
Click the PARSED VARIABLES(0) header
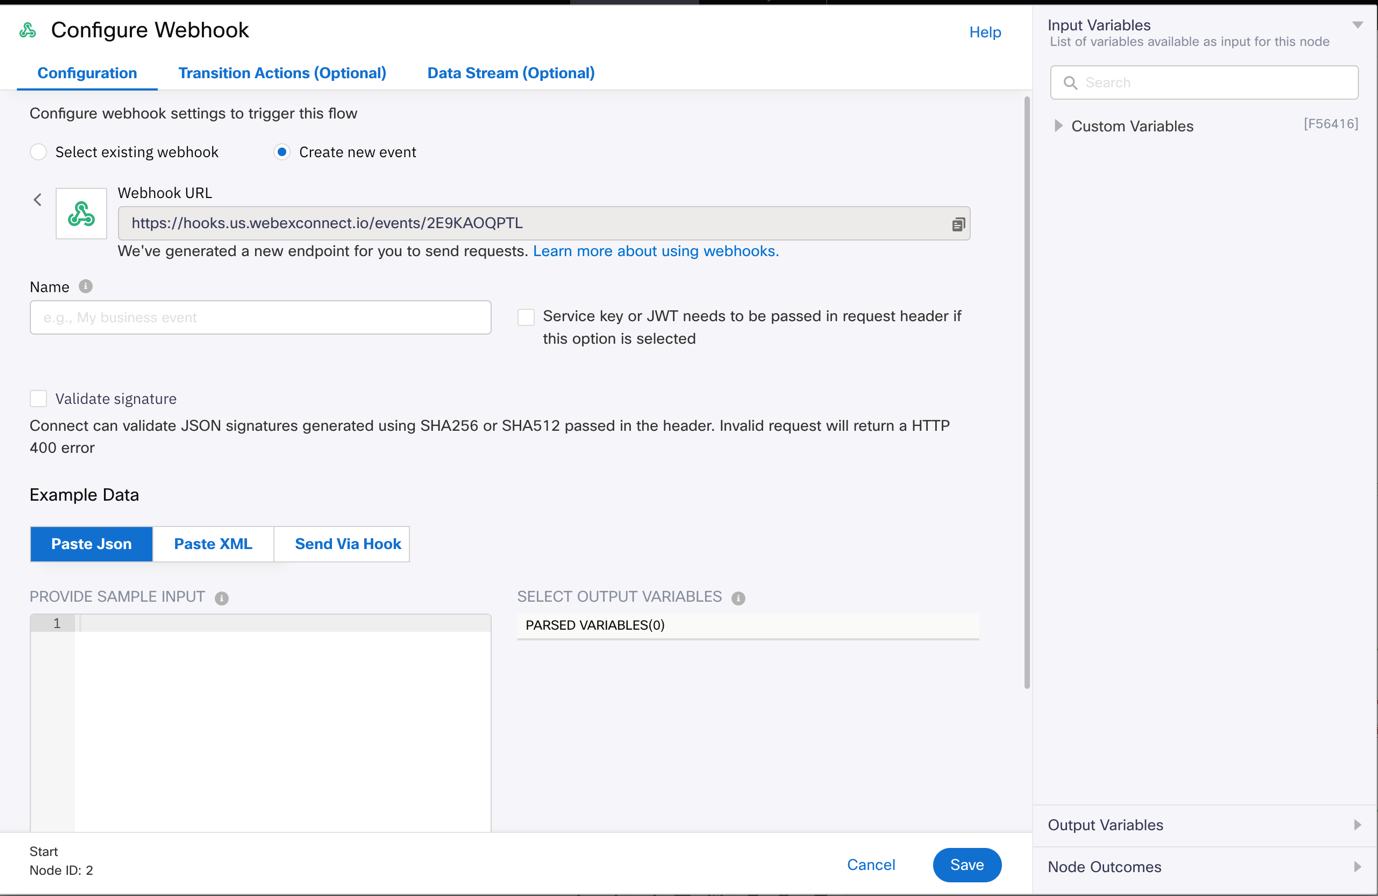pos(748,626)
